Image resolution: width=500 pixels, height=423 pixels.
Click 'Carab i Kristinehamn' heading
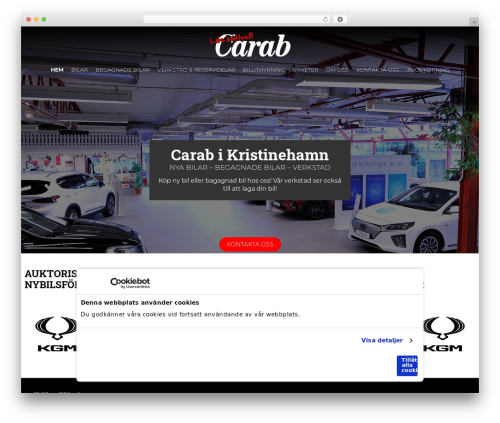point(250,155)
